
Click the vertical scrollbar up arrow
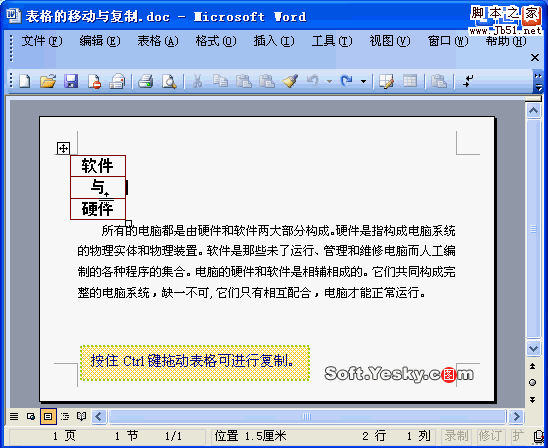pos(533,111)
